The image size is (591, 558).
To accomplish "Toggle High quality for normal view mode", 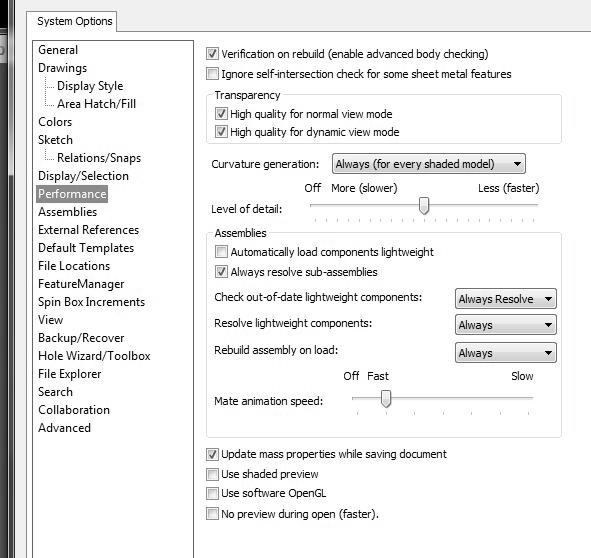I will point(221,113).
